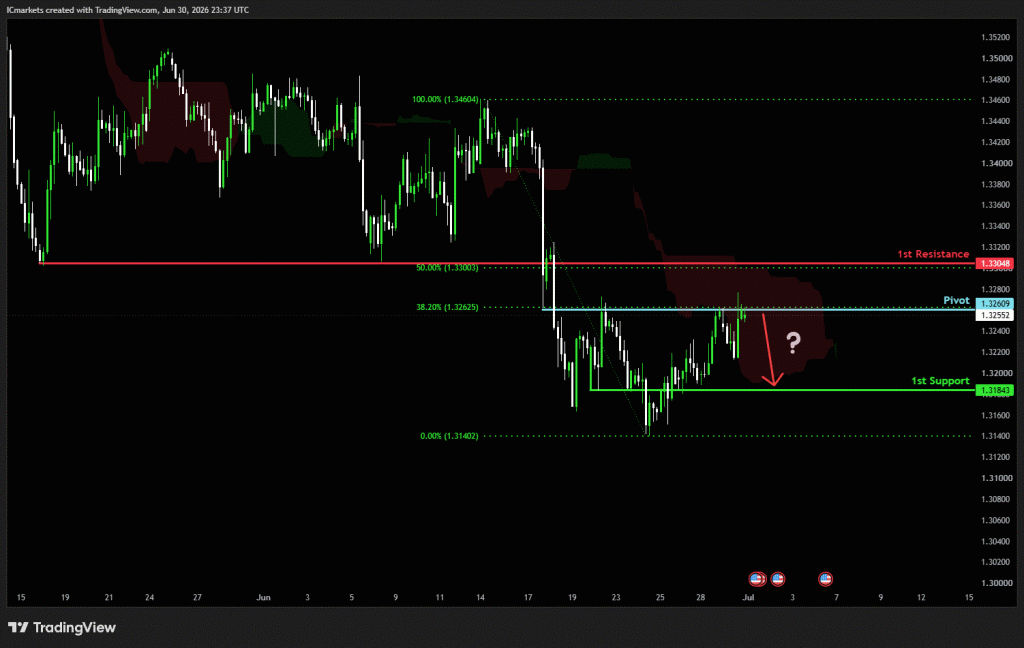Click the 50.00% (1.33003) Fibonacci label
Screen dimensions: 1024x648
[x=447, y=268]
